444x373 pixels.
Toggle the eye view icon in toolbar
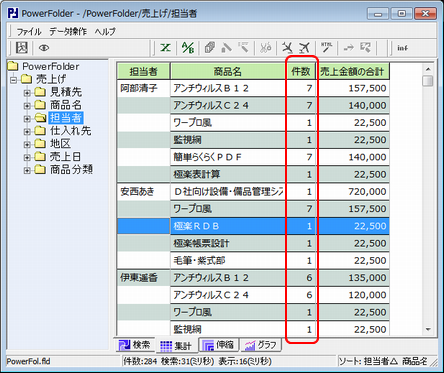click(44, 48)
